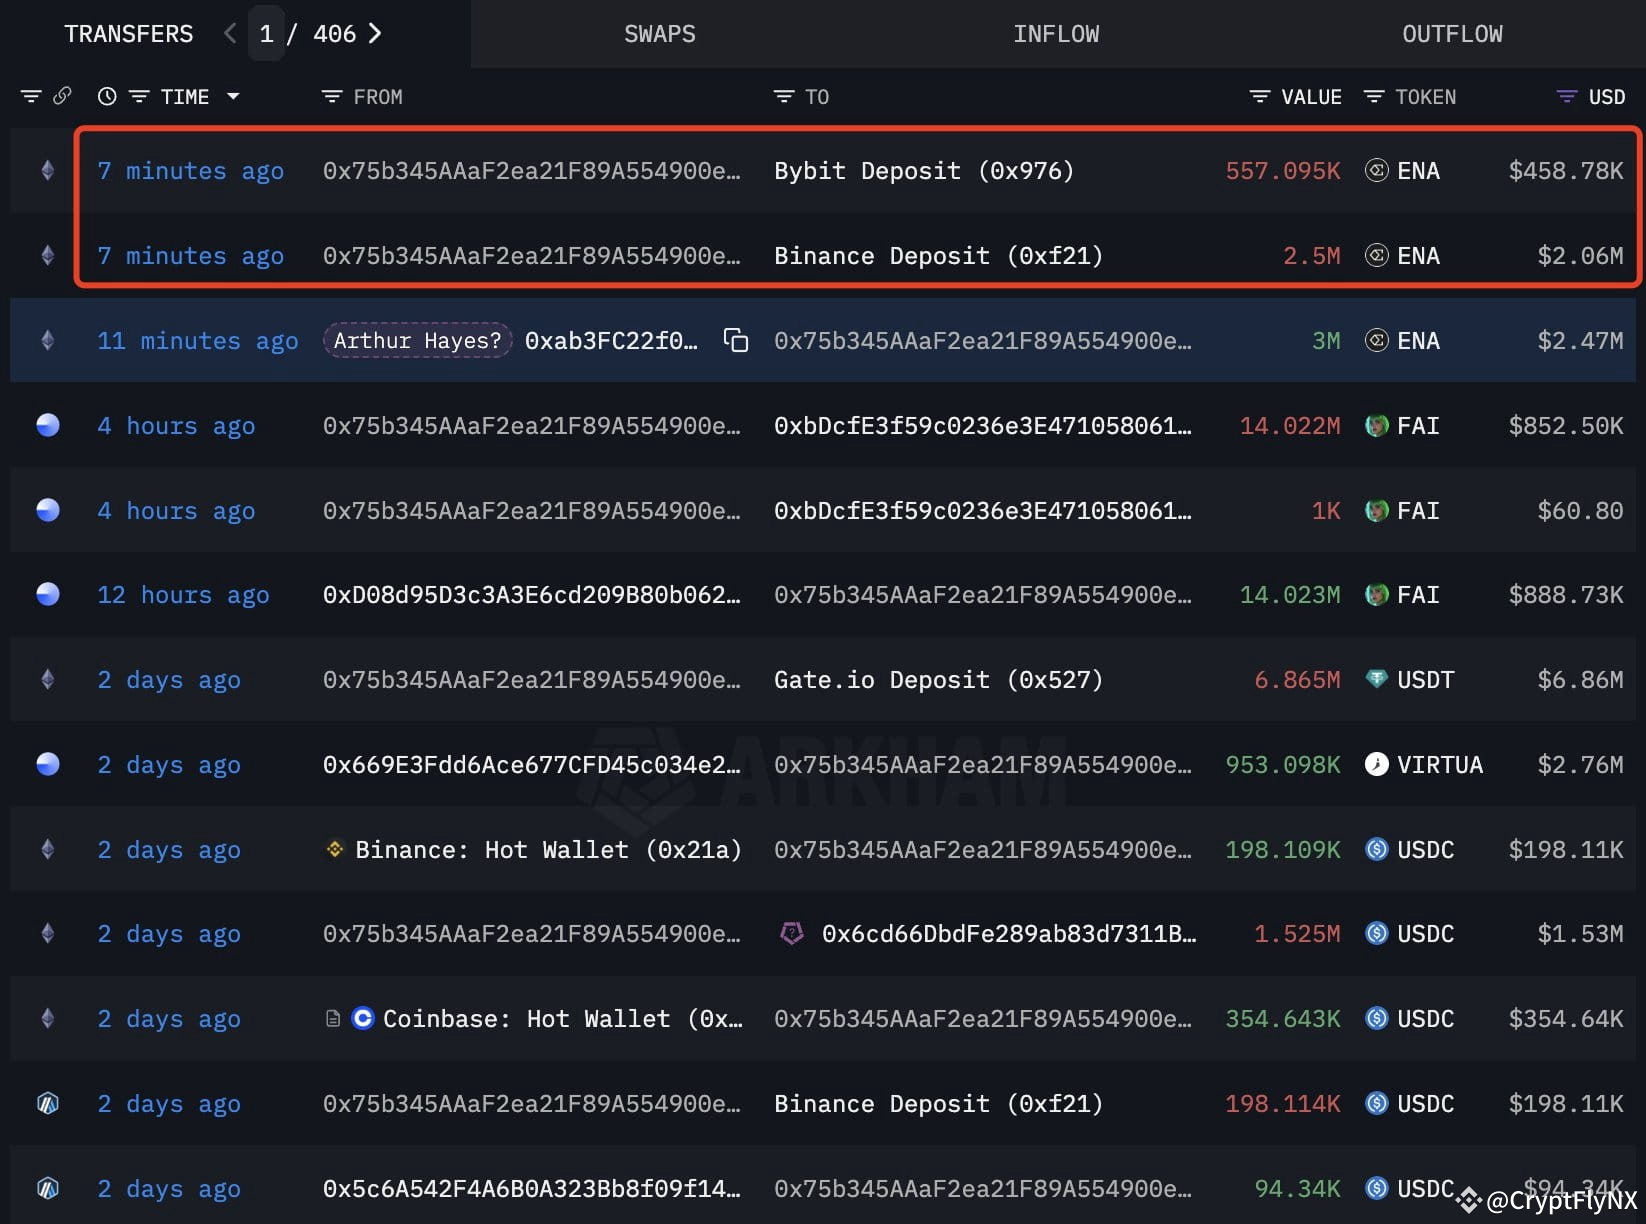Go to the next transfers page

[x=375, y=34]
